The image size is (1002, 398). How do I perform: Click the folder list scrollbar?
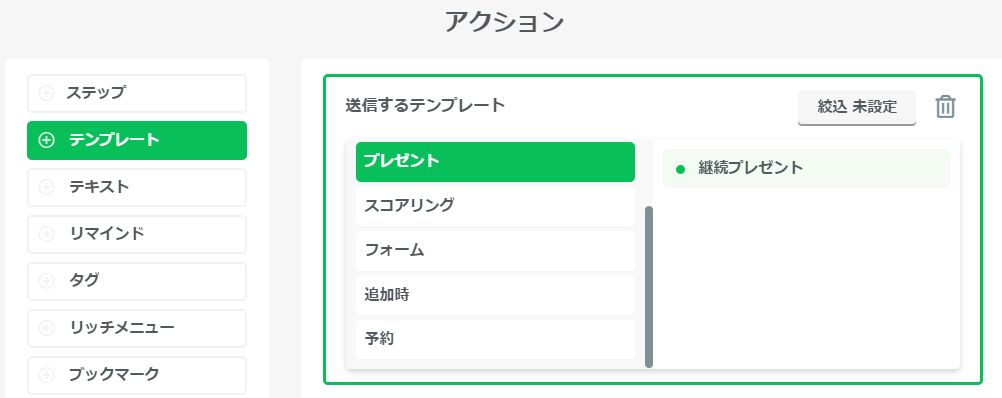(x=649, y=287)
